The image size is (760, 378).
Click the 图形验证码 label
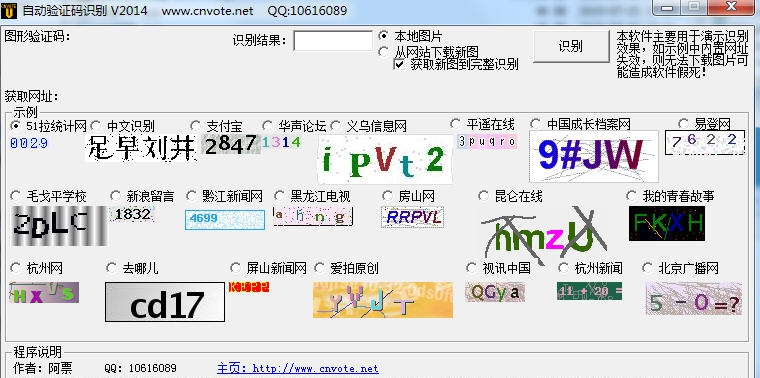point(37,36)
